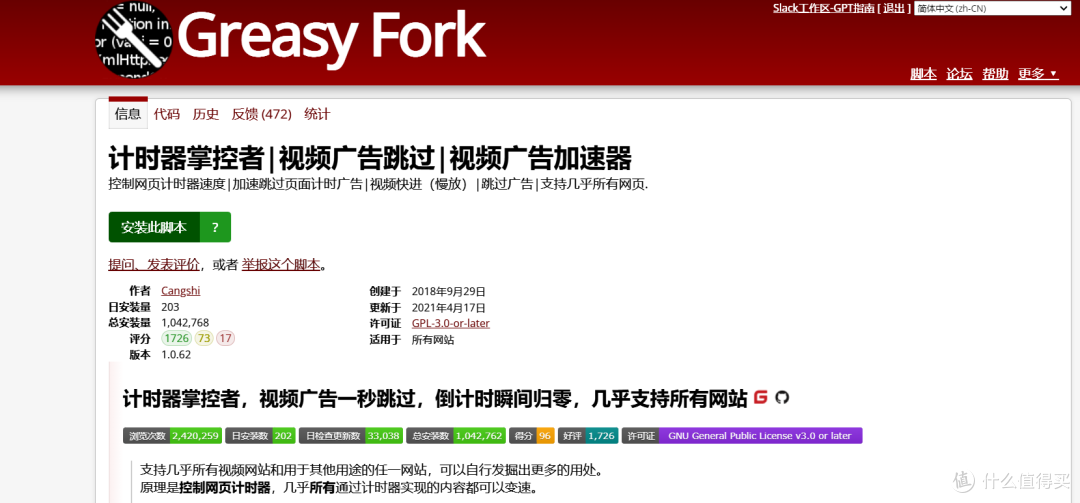Open the 反馈 (472) tab
This screenshot has width=1080, height=503.
[x=262, y=114]
